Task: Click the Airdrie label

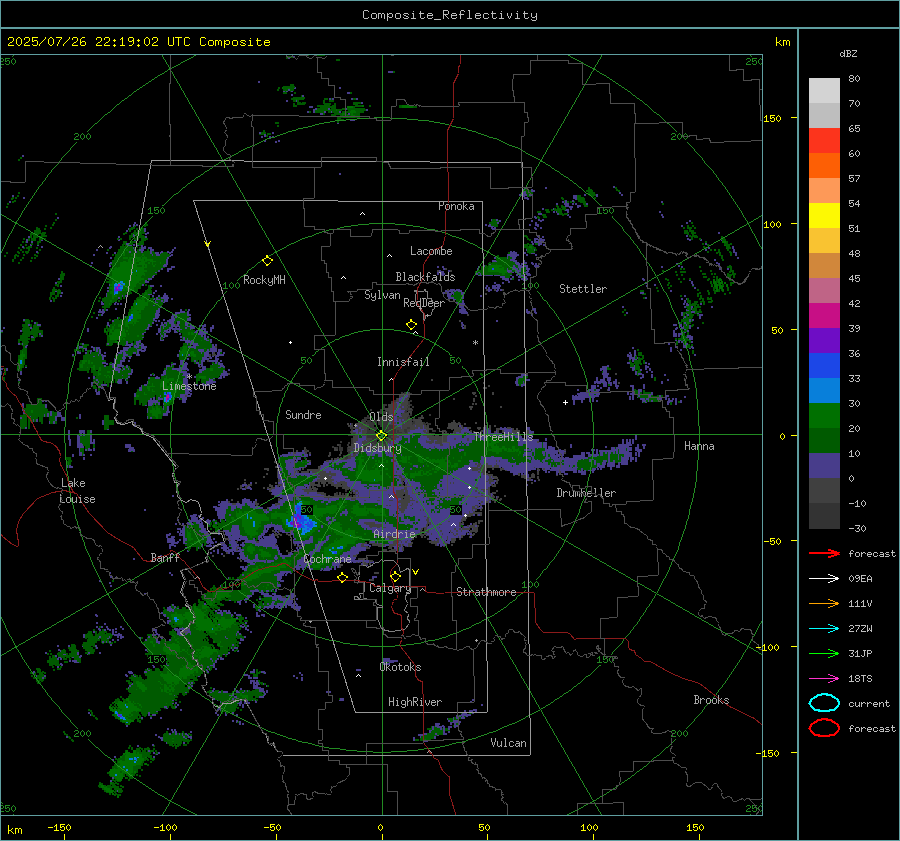Action: click(x=394, y=534)
